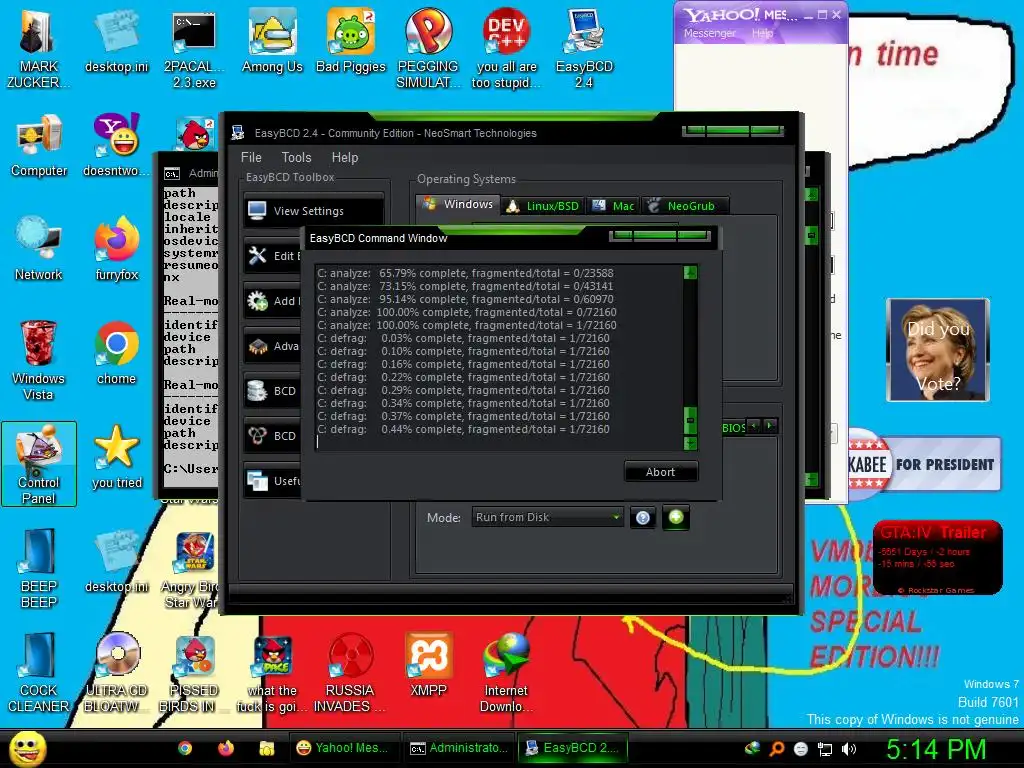Switch to the Mac tab
This screenshot has height=768, width=1024.
pos(613,206)
